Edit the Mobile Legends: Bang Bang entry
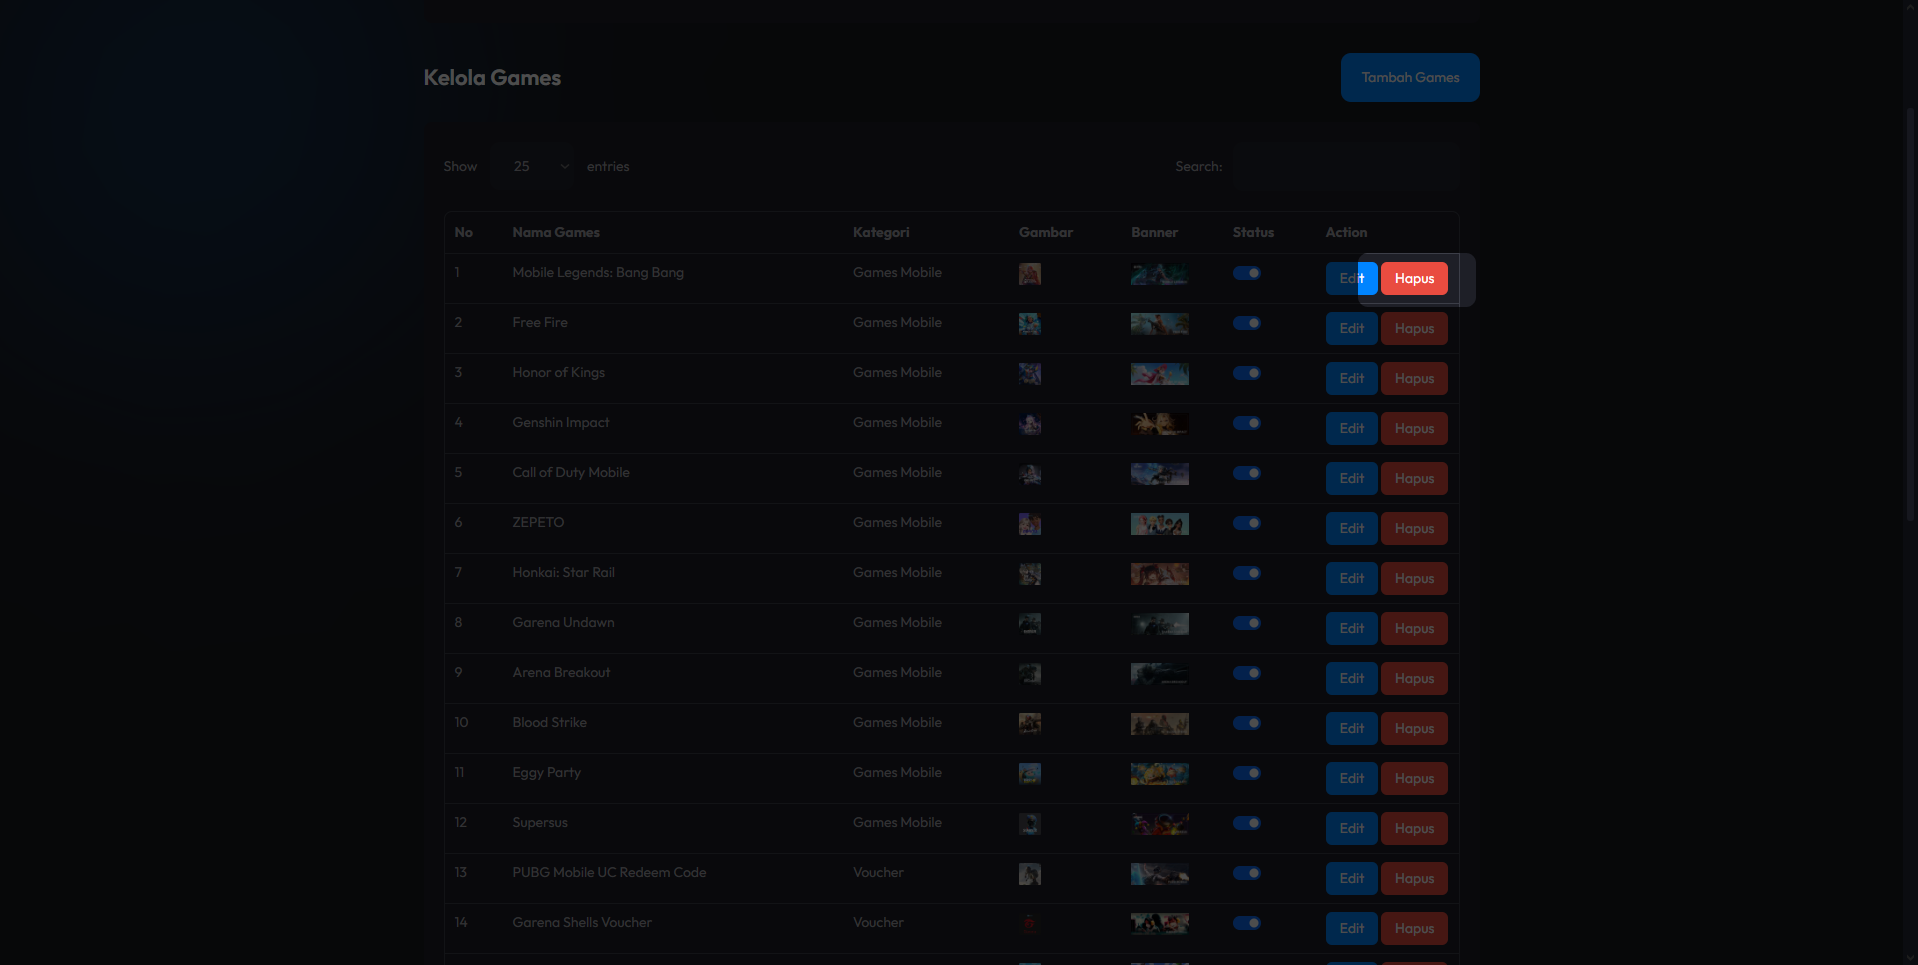Image resolution: width=1918 pixels, height=965 pixels. click(x=1351, y=278)
